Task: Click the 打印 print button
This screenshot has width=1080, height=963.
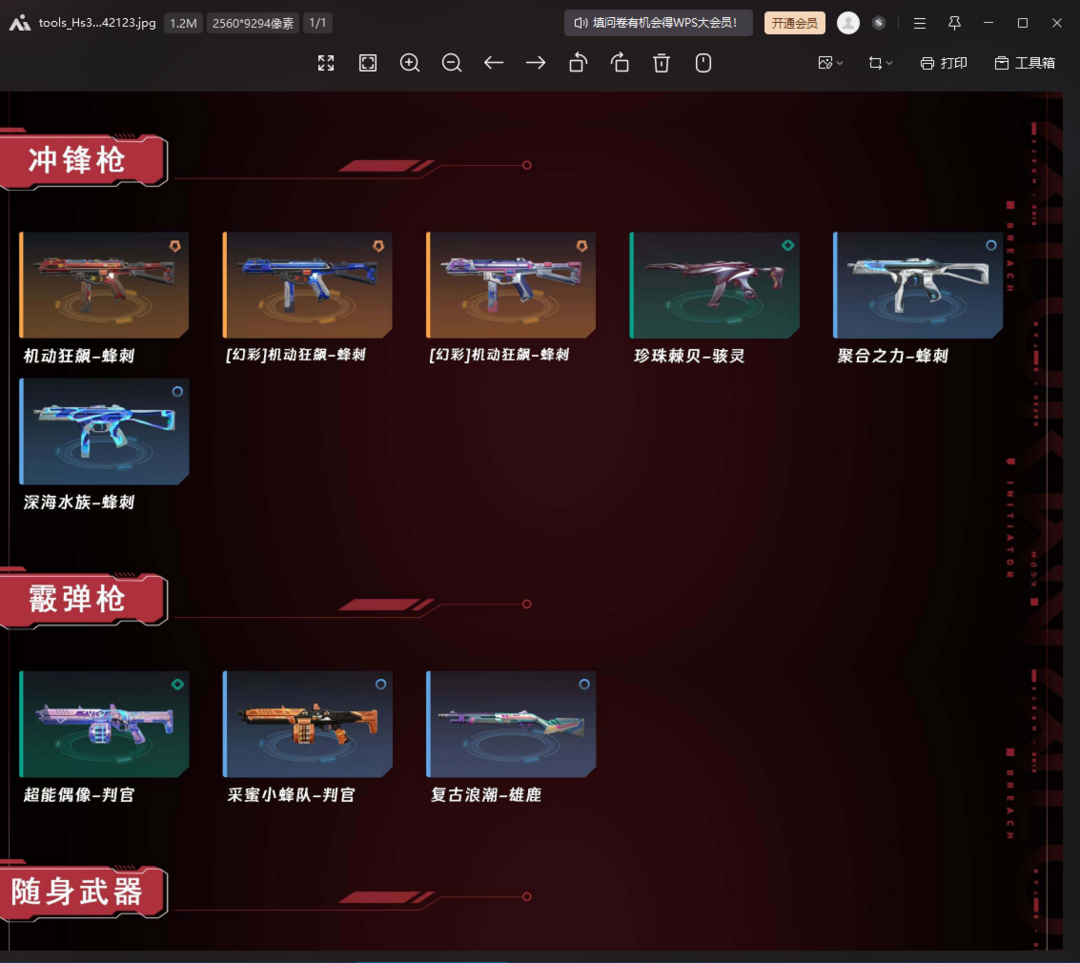Action: pos(944,63)
